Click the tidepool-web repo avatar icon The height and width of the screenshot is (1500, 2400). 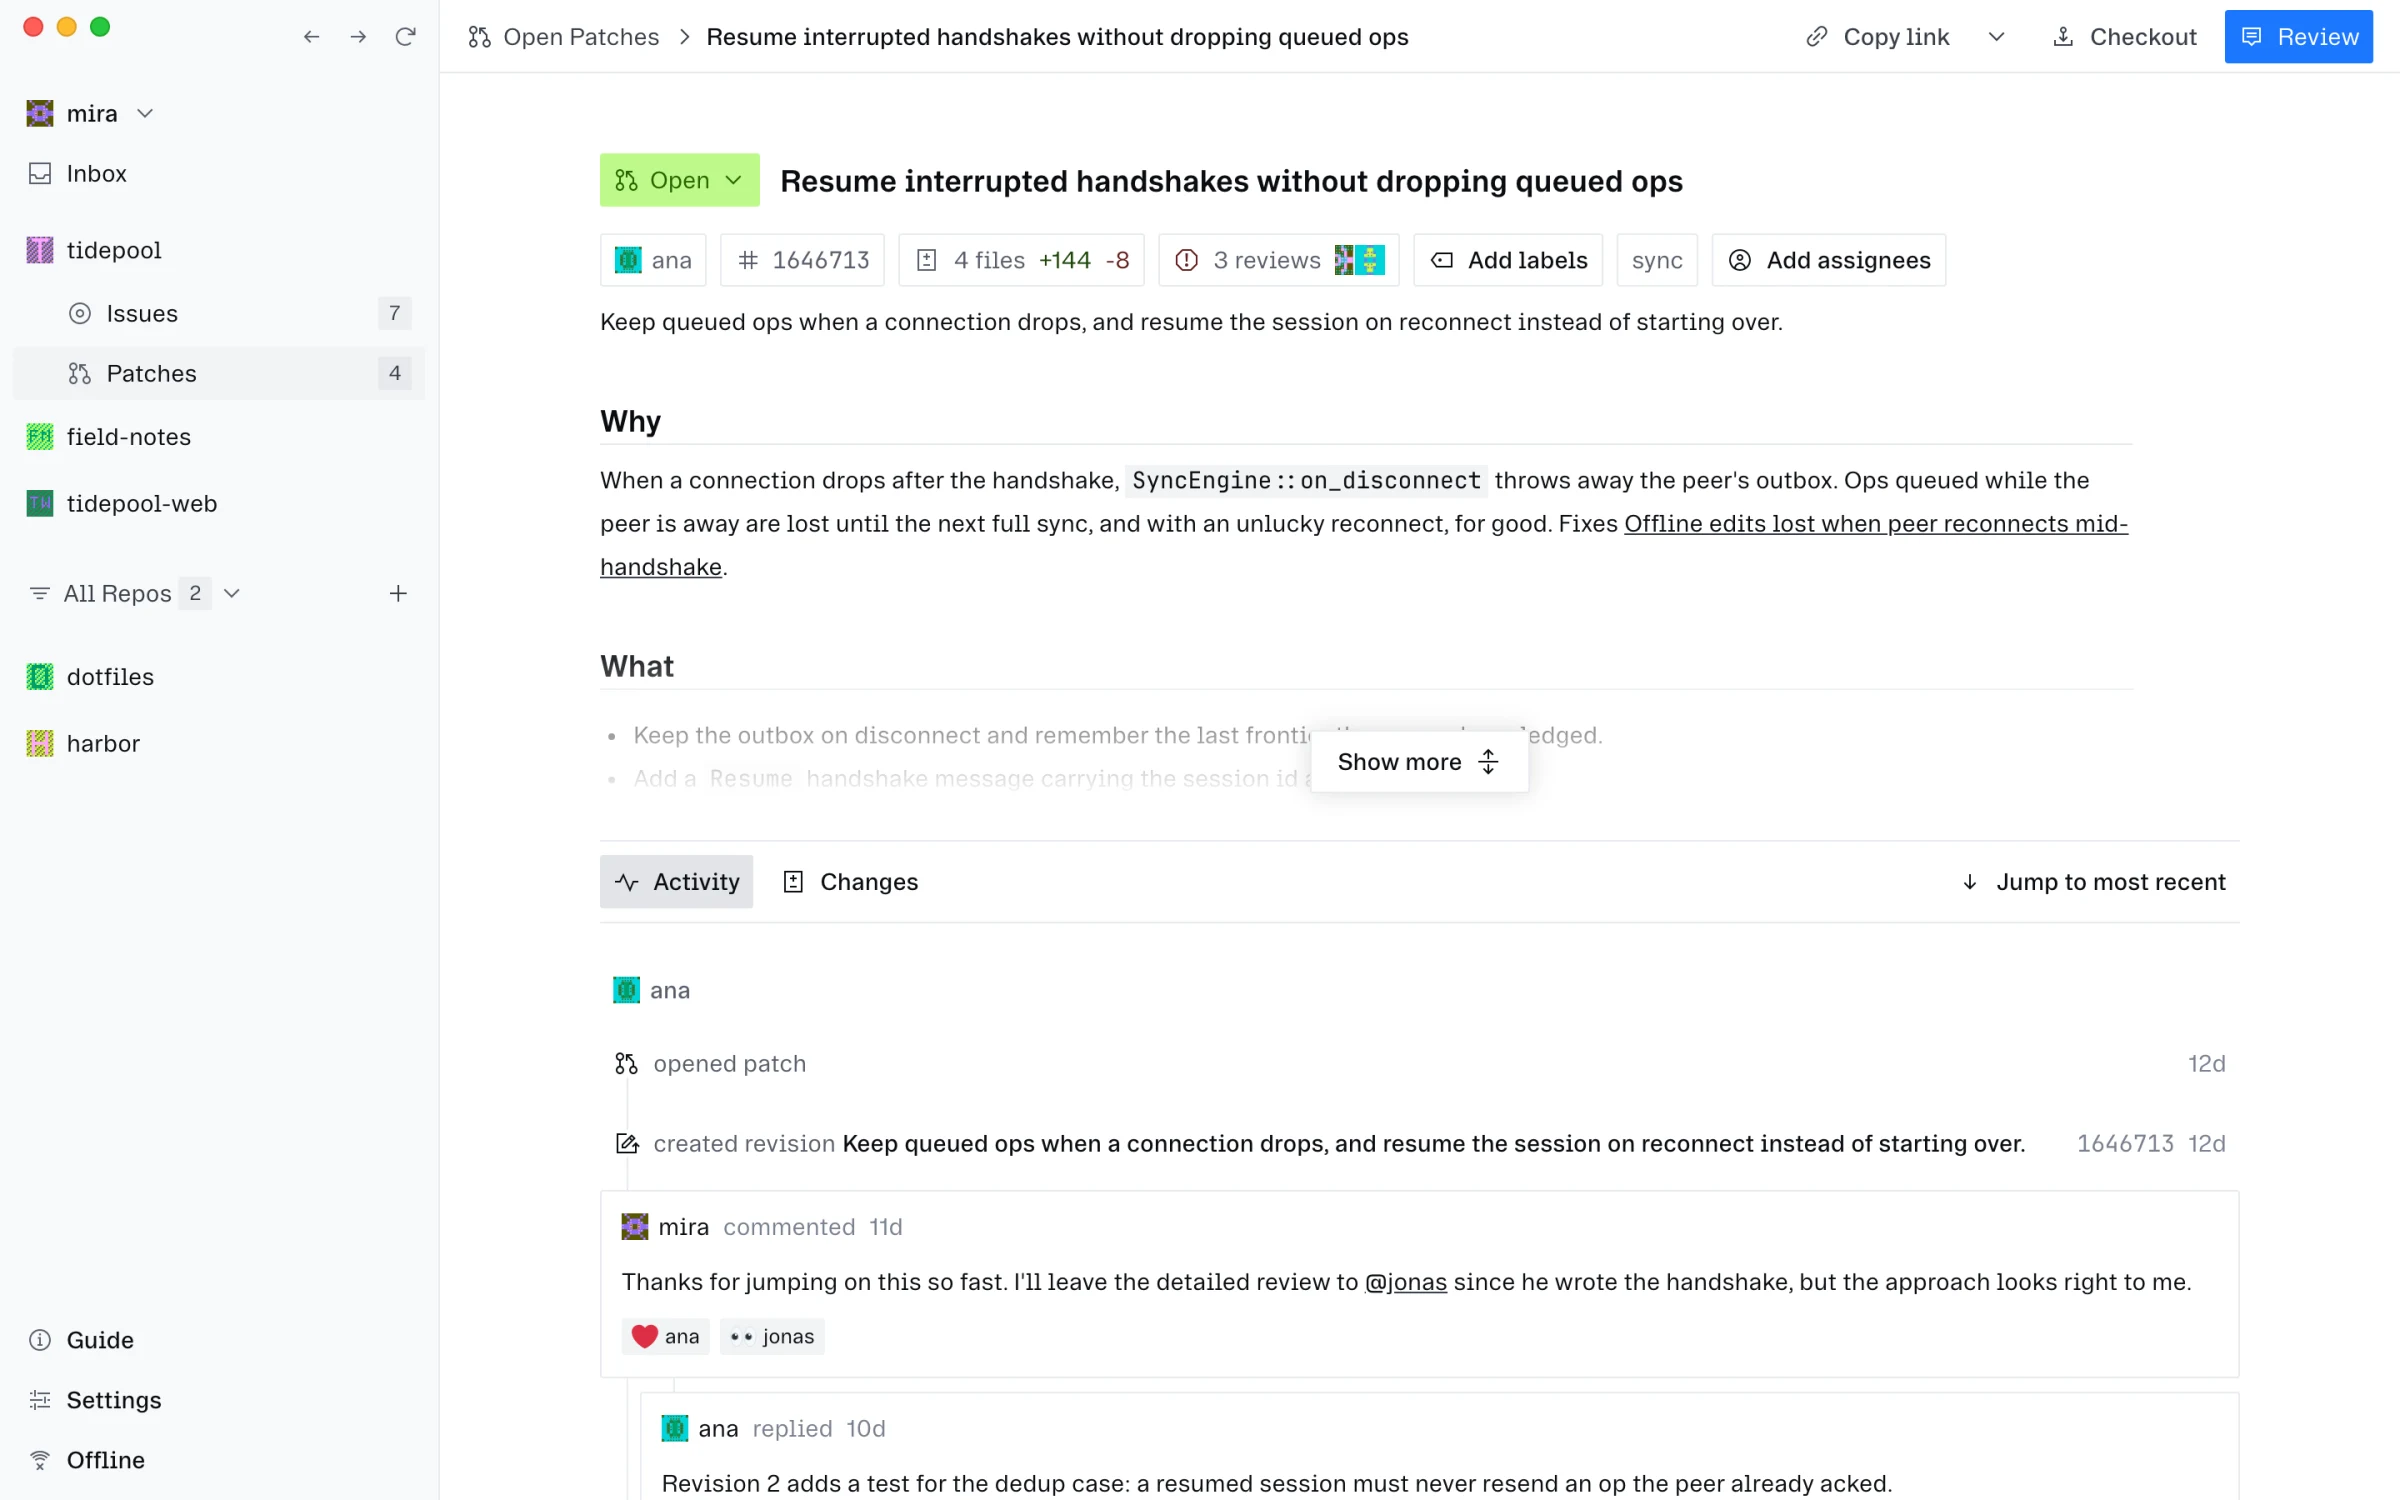click(x=40, y=503)
